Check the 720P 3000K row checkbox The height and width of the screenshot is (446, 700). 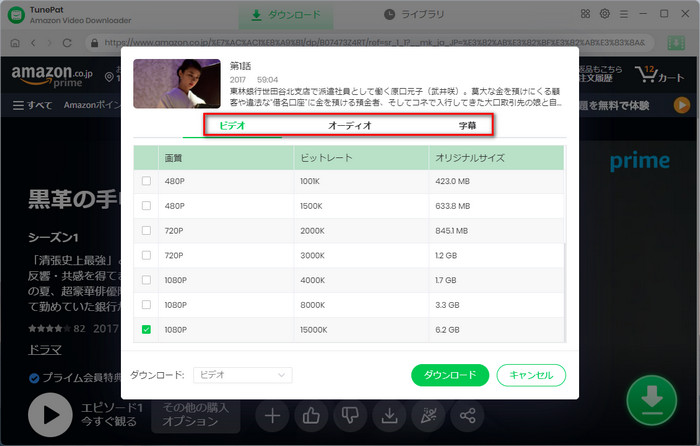tap(146, 255)
